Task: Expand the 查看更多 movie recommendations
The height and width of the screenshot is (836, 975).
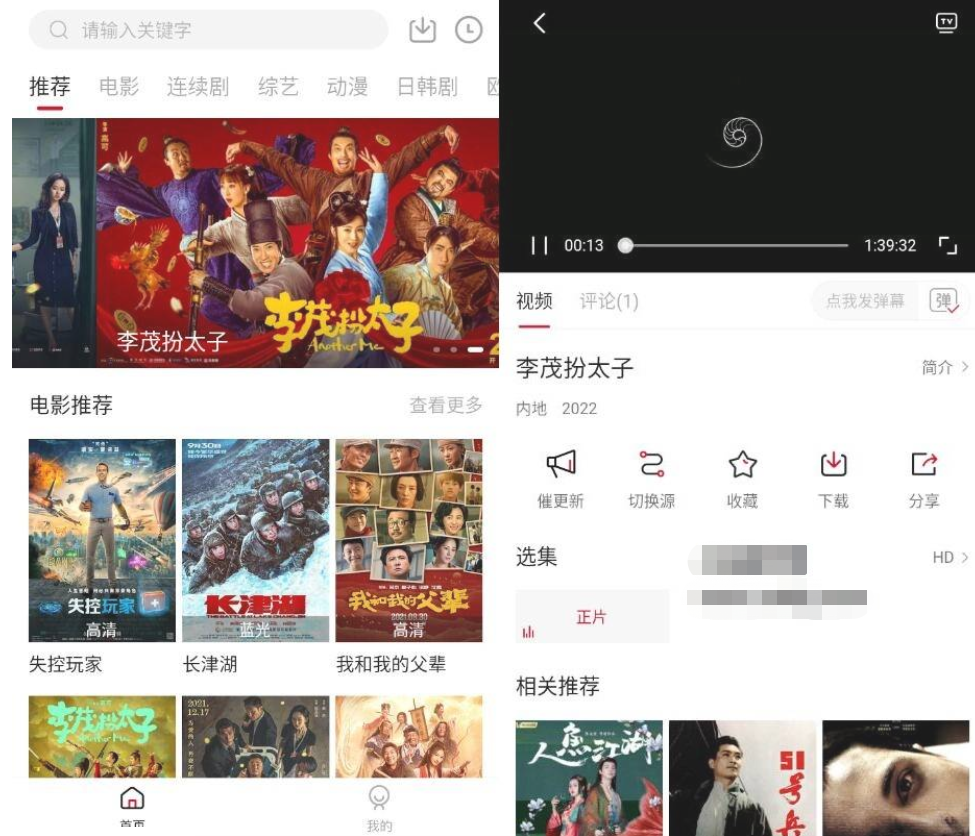Action: 445,406
